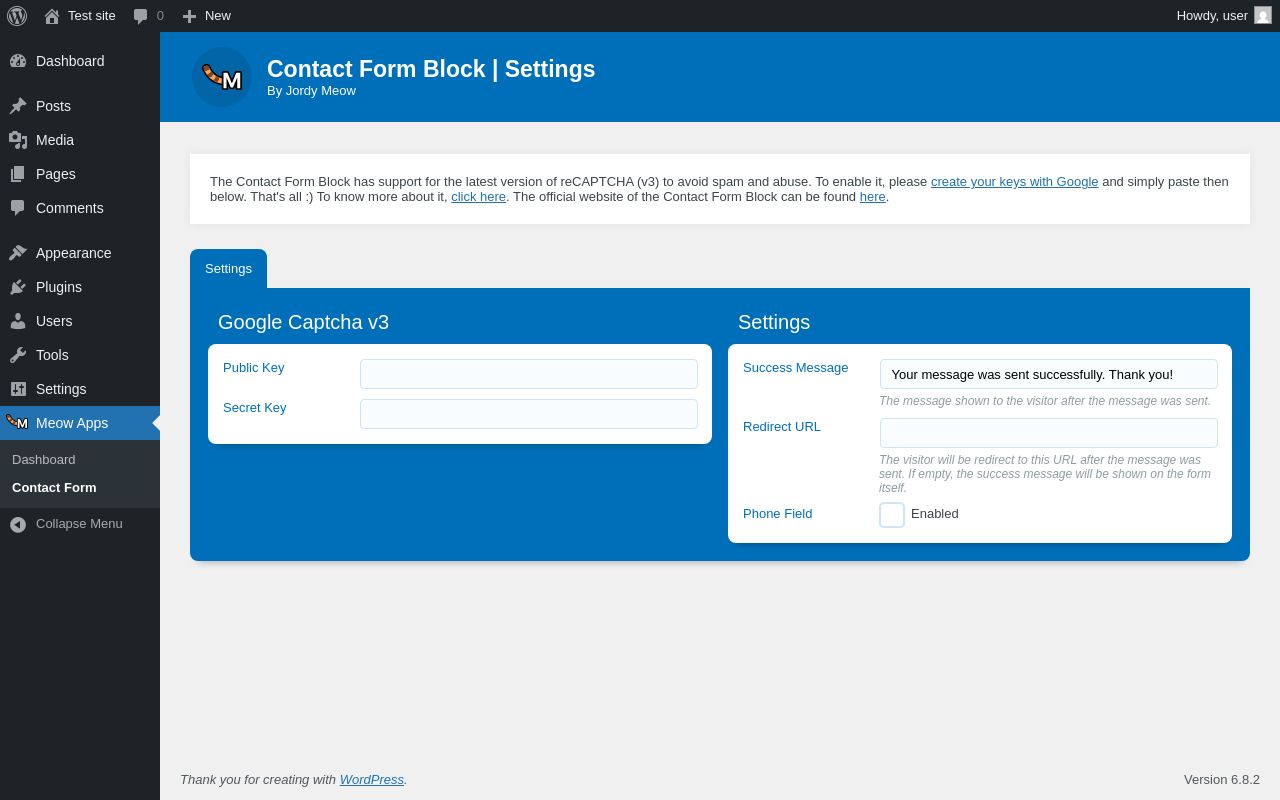
Task: Follow the create your keys with Google link
Action: click(1014, 182)
